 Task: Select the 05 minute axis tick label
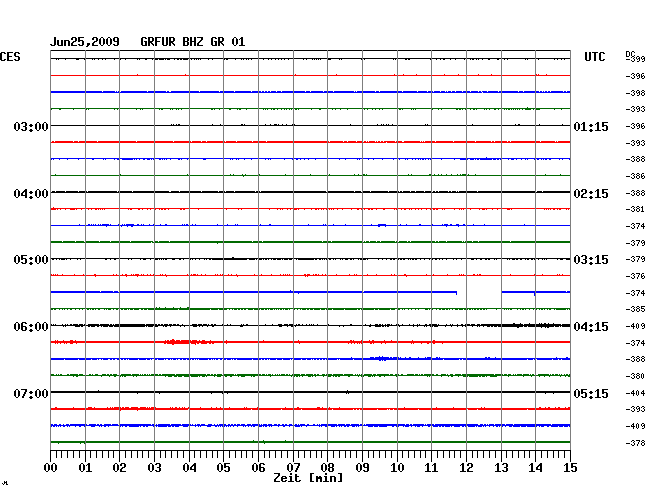223,468
